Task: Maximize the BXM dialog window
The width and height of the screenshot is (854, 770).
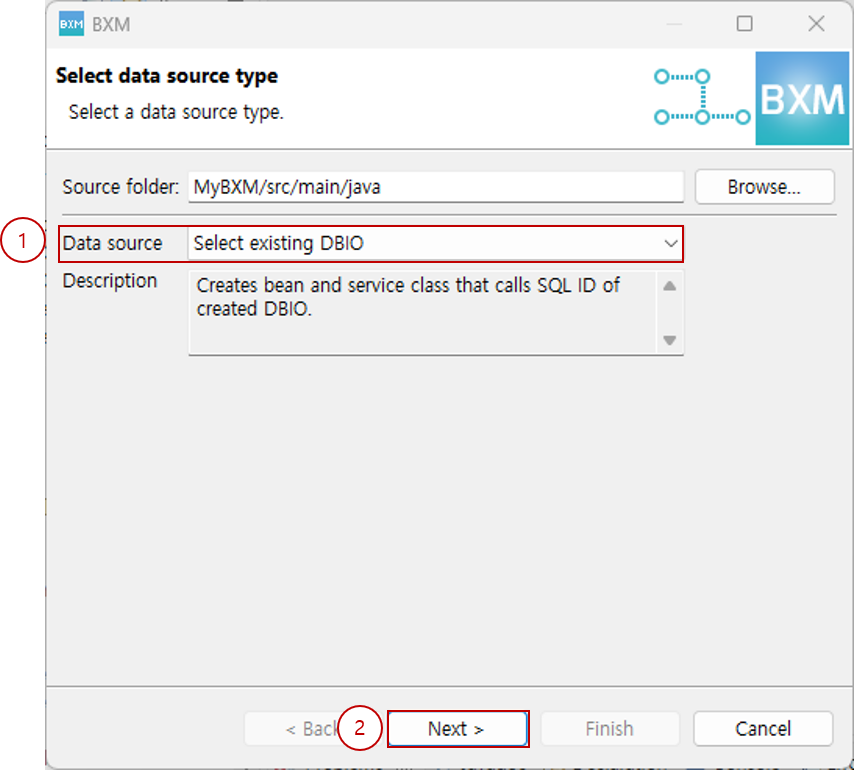Action: [x=744, y=23]
